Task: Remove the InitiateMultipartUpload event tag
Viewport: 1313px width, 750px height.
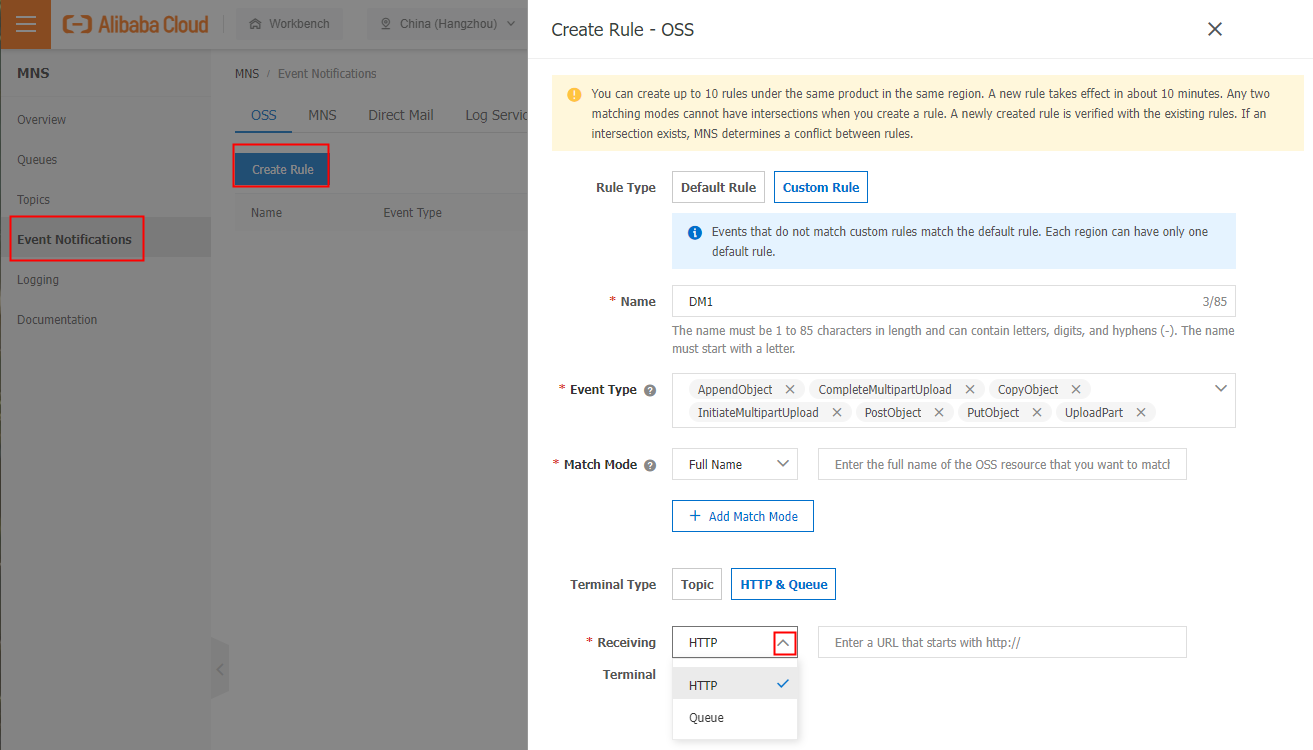Action: 837,412
